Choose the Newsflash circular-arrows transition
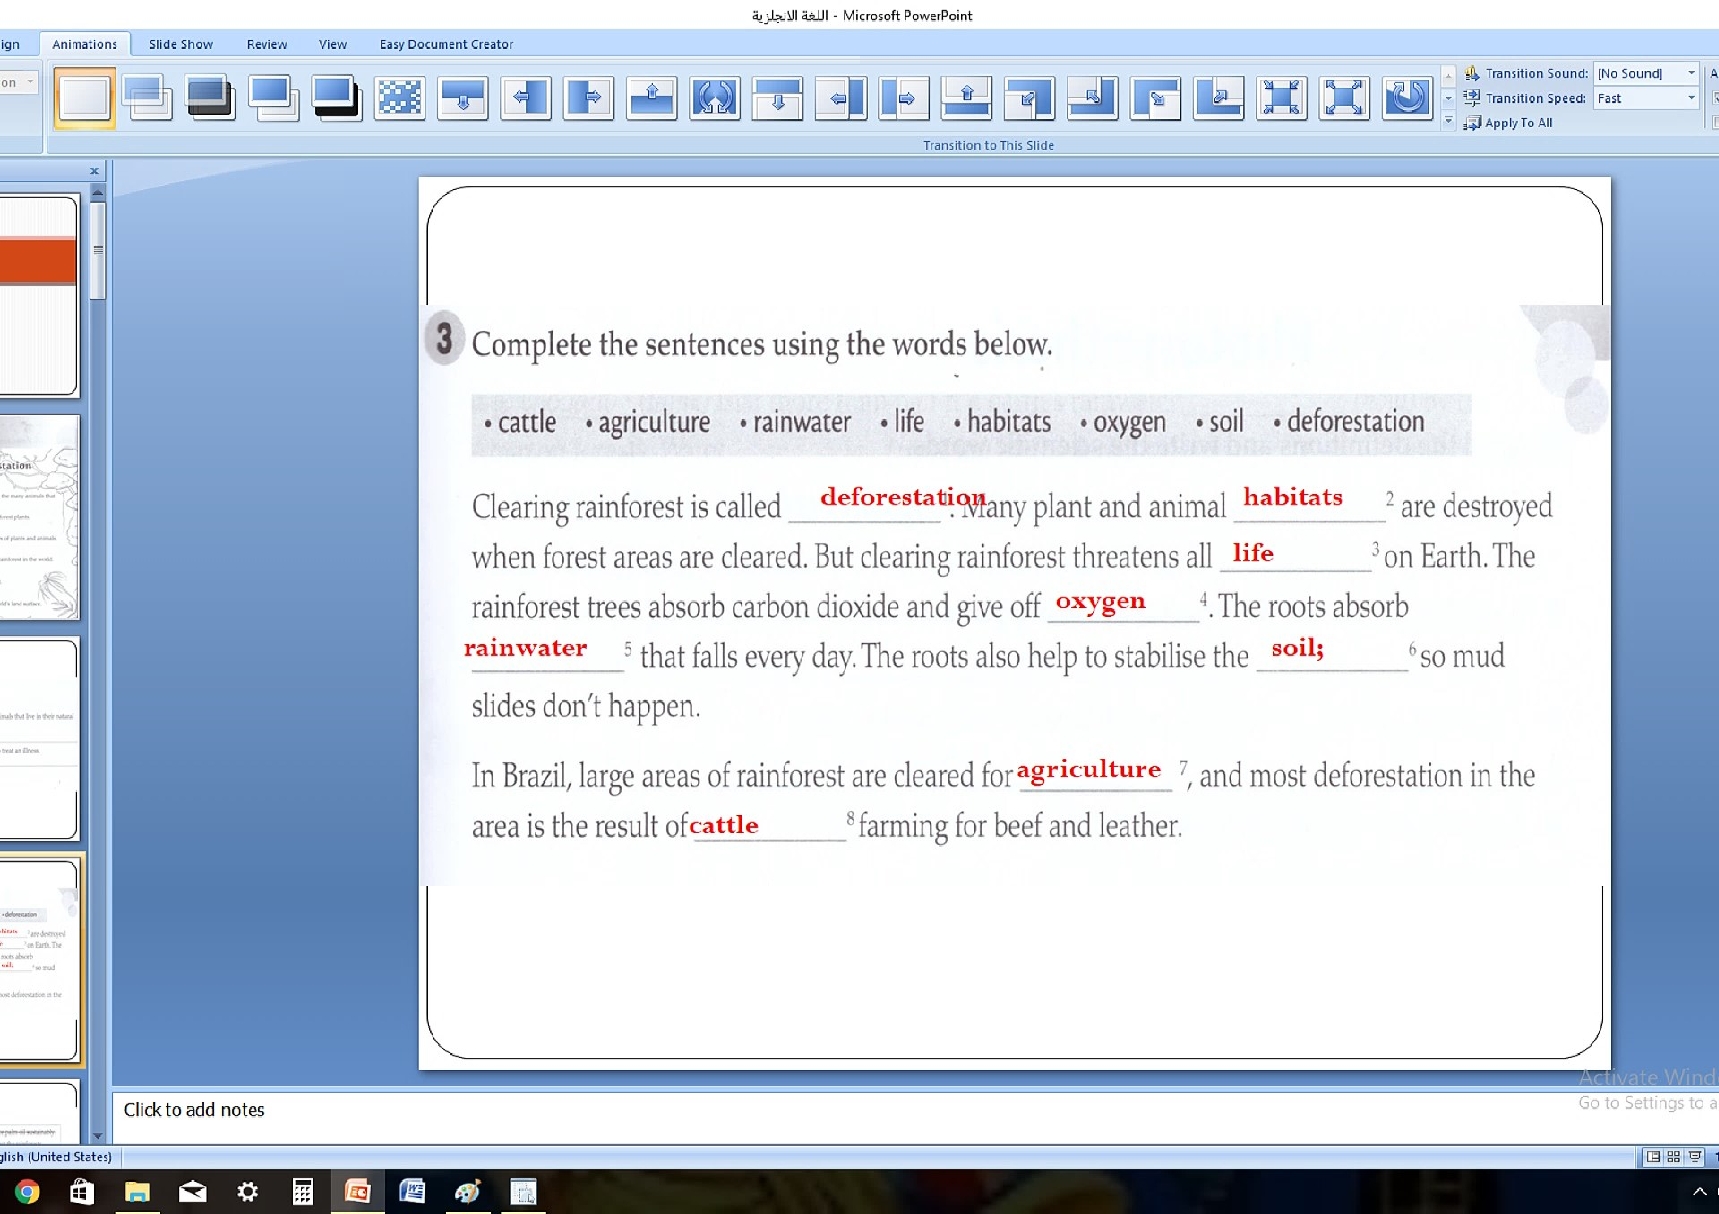1719x1214 pixels. [x=715, y=98]
